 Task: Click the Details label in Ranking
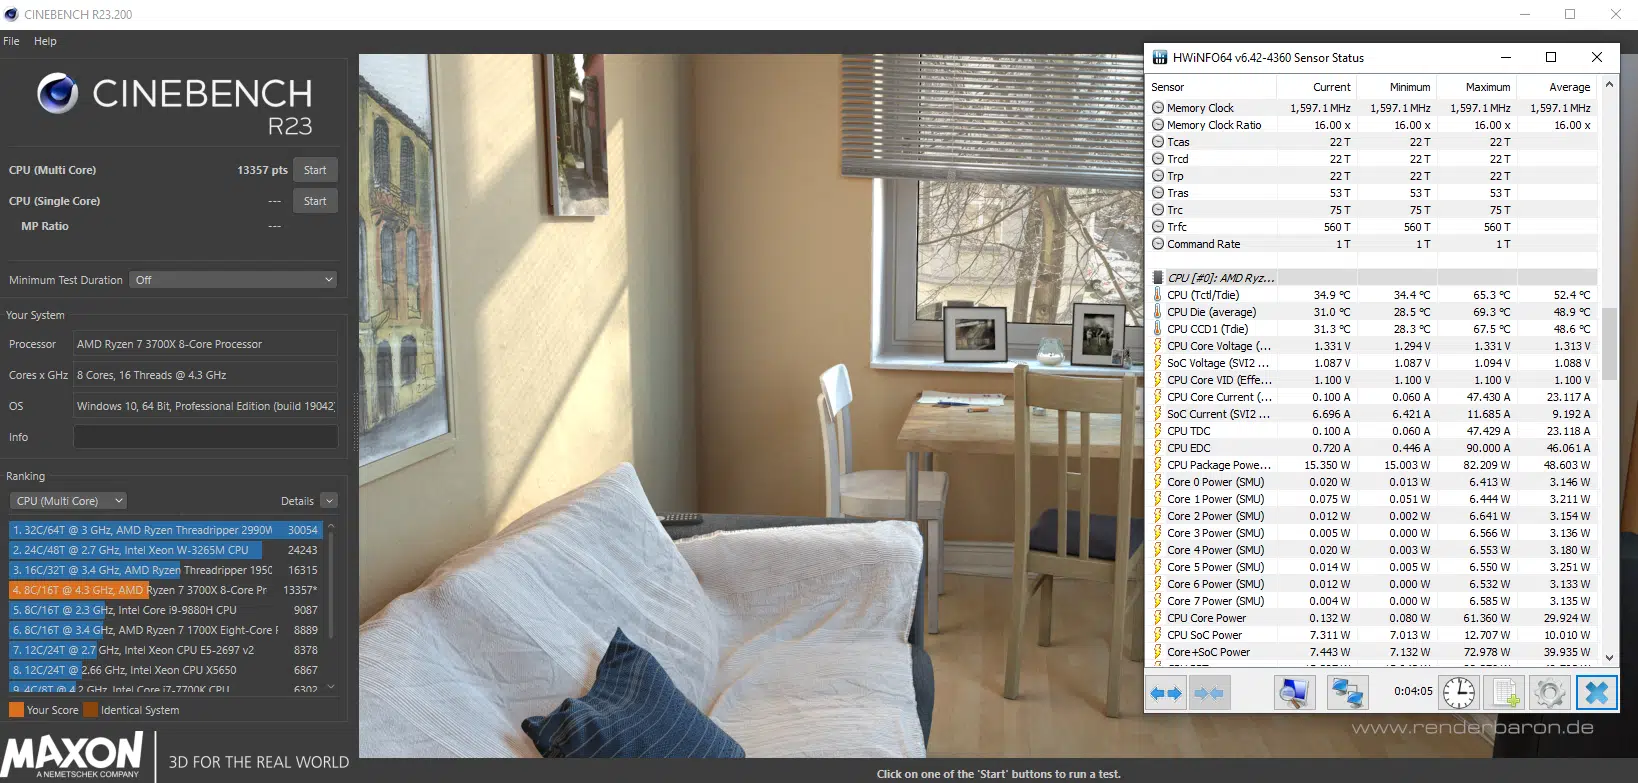(x=297, y=501)
